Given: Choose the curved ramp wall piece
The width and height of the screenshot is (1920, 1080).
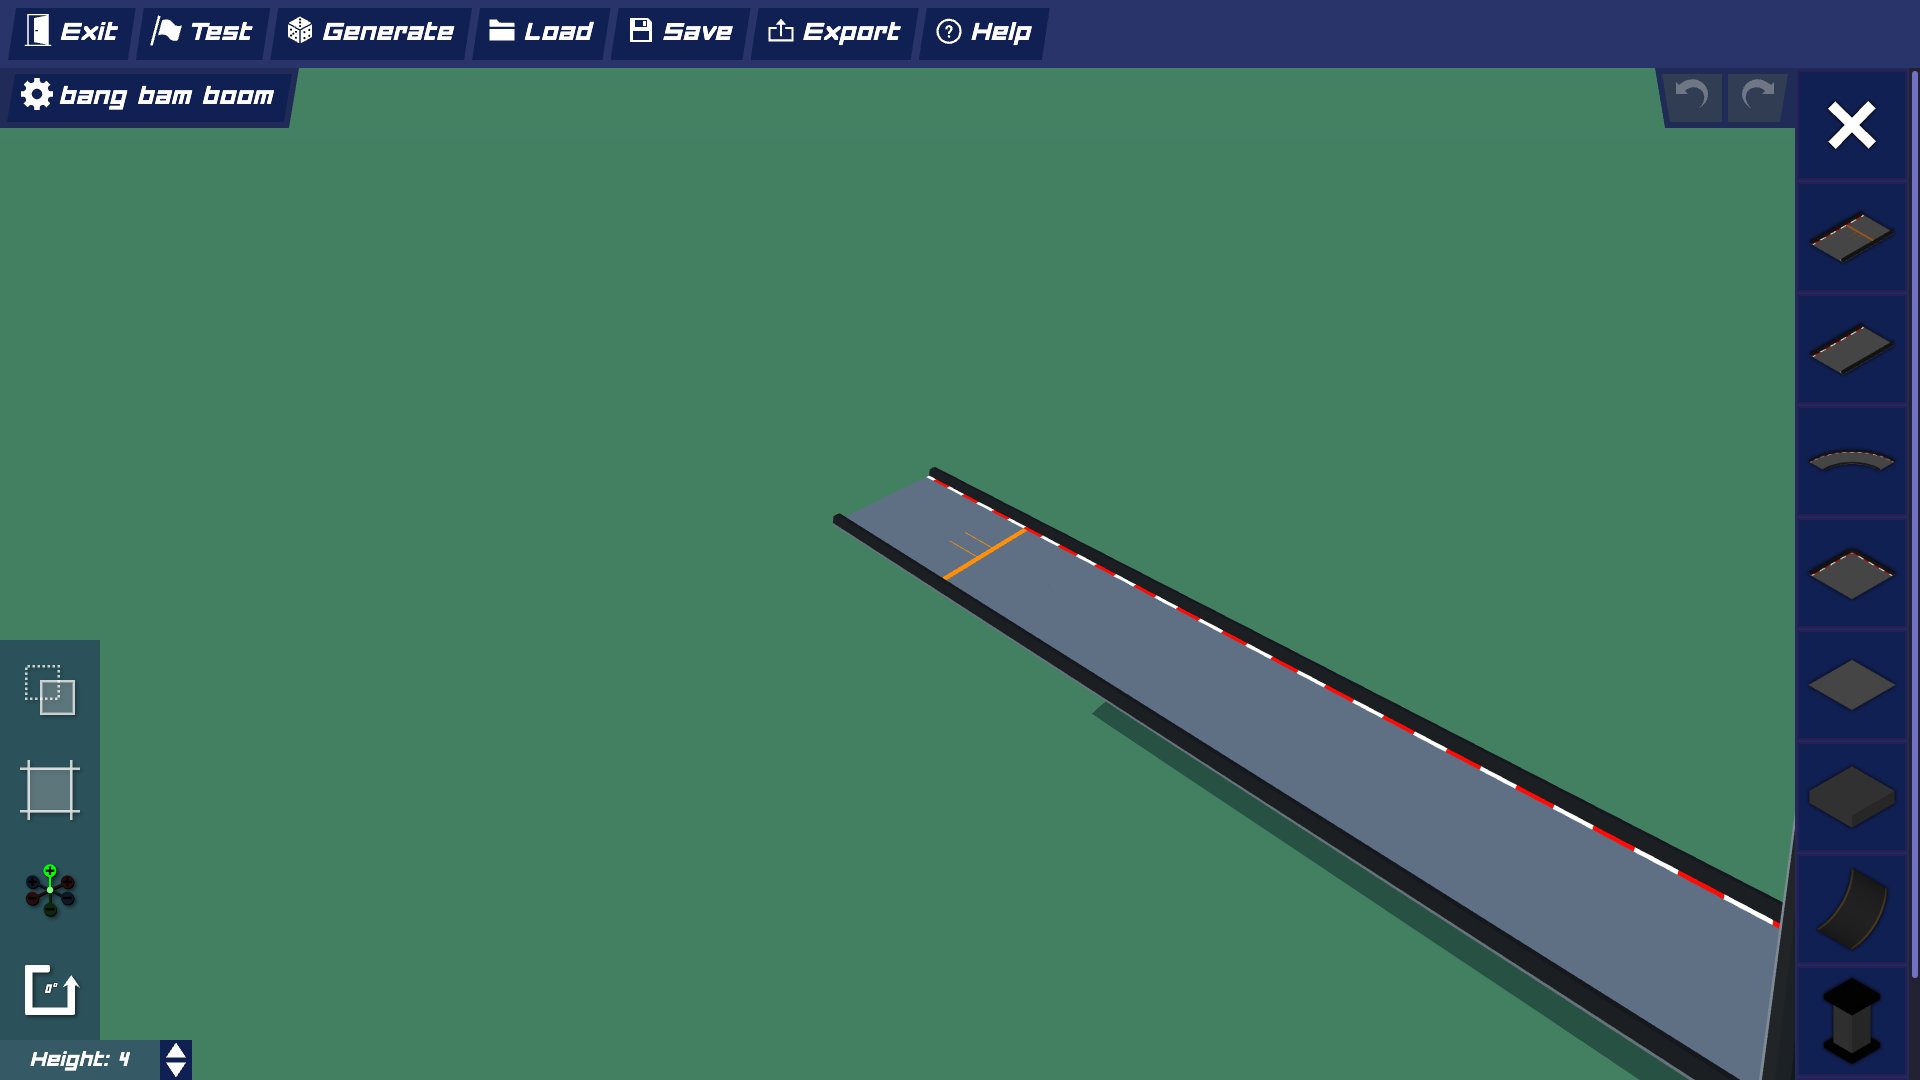Looking at the screenshot, I should [x=1851, y=909].
